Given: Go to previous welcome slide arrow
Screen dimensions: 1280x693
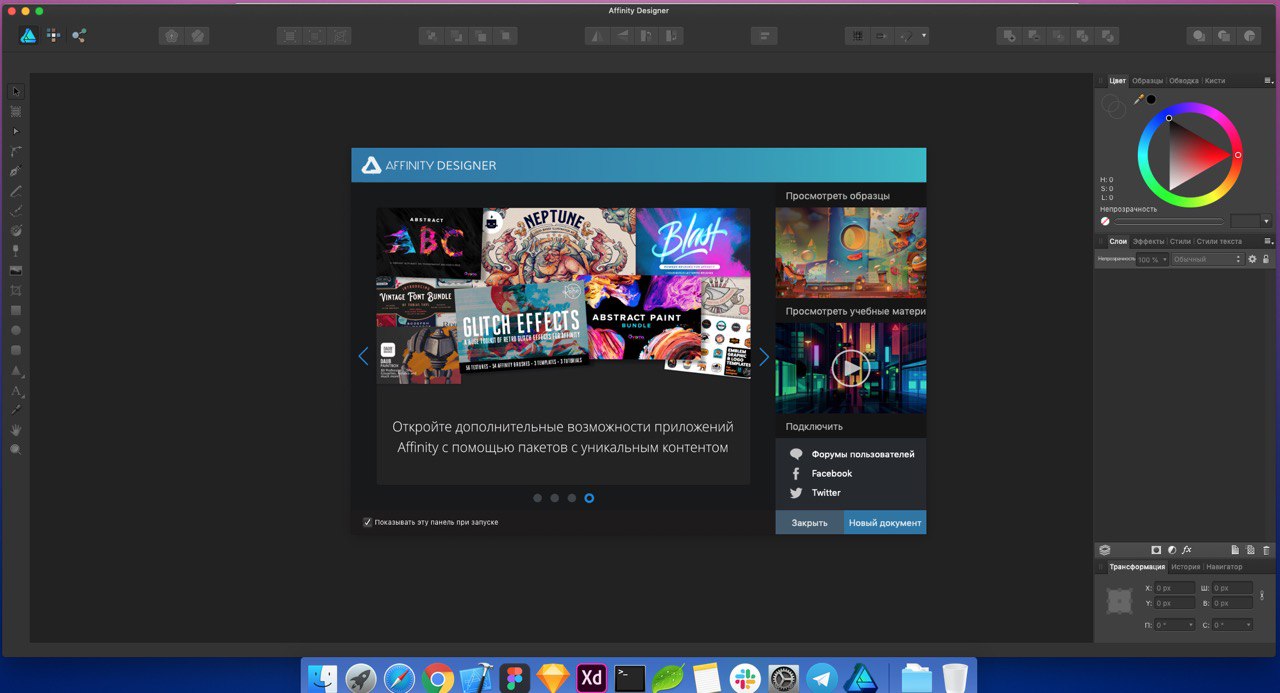Looking at the screenshot, I should 363,356.
